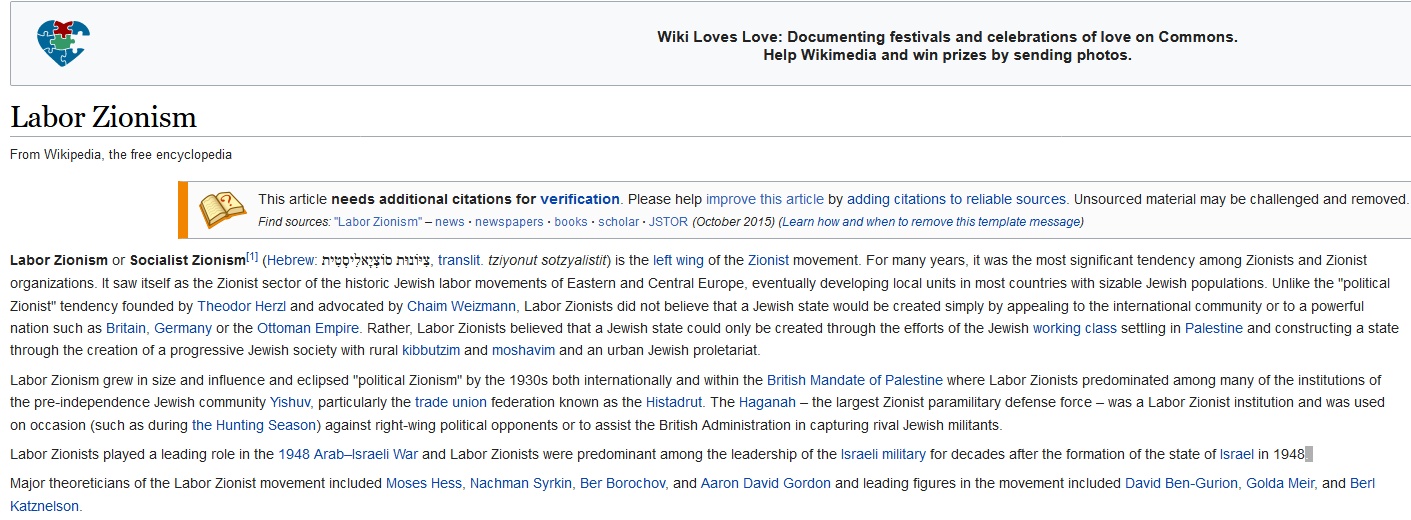Jump to footnote reference [1]
Screen dimensions: 1411x520
coord(252,257)
